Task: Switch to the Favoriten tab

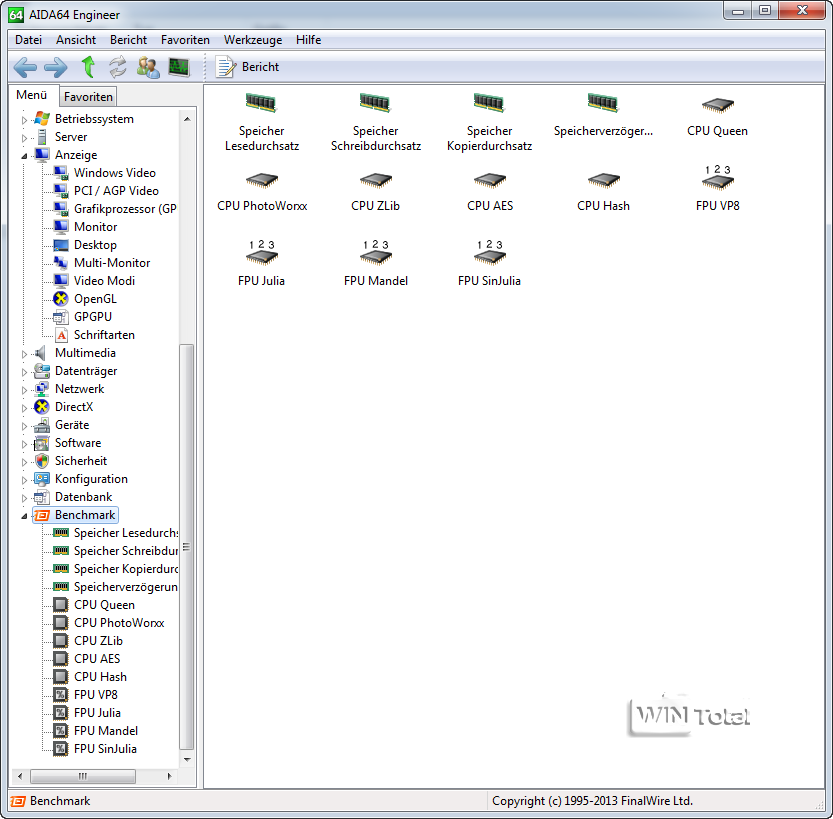Action: click(x=88, y=97)
